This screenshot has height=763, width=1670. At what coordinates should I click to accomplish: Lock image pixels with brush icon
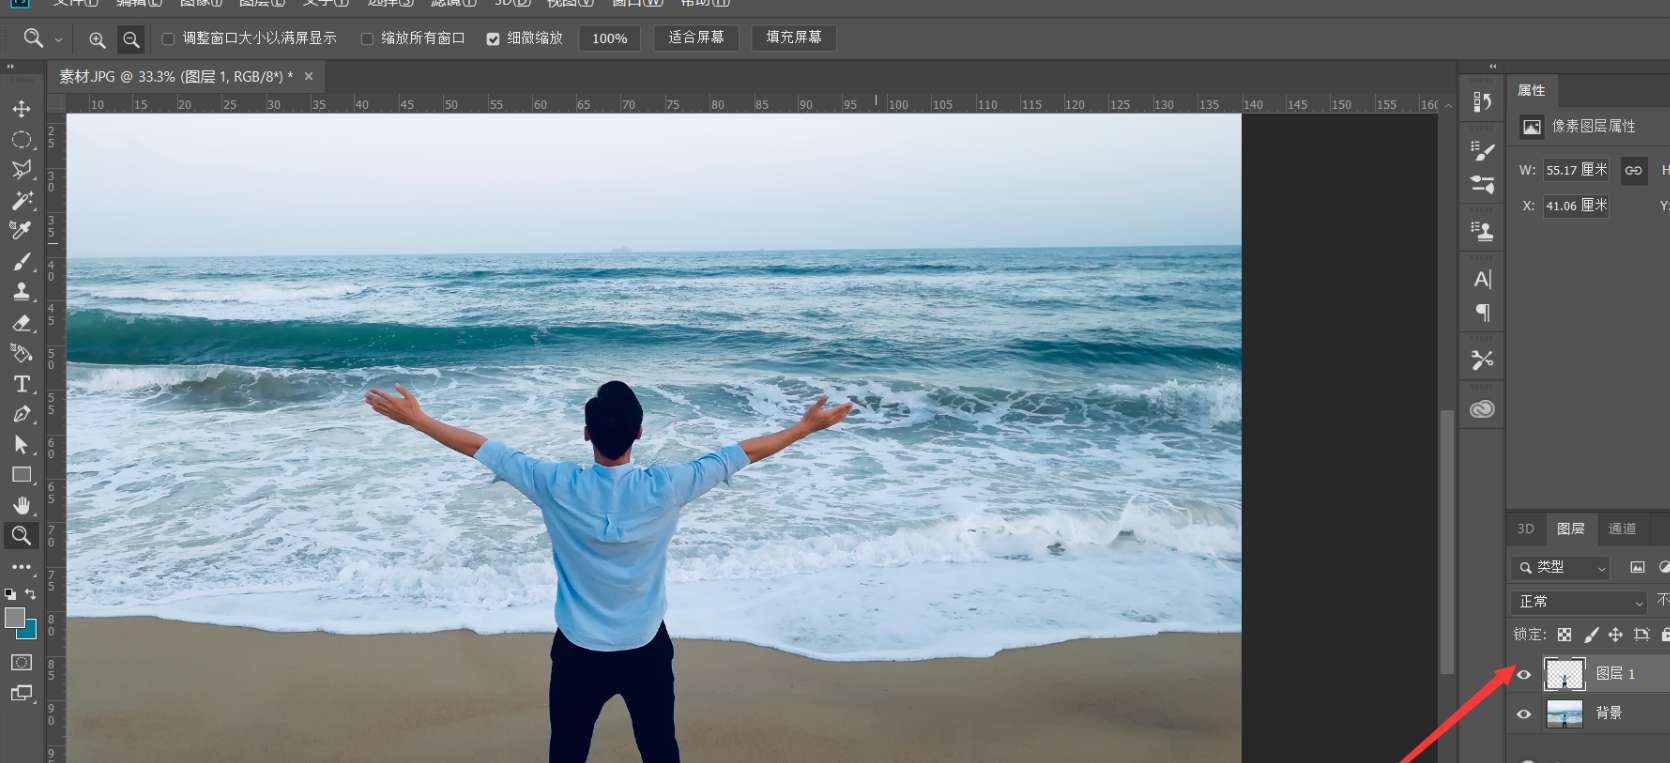[1591, 634]
